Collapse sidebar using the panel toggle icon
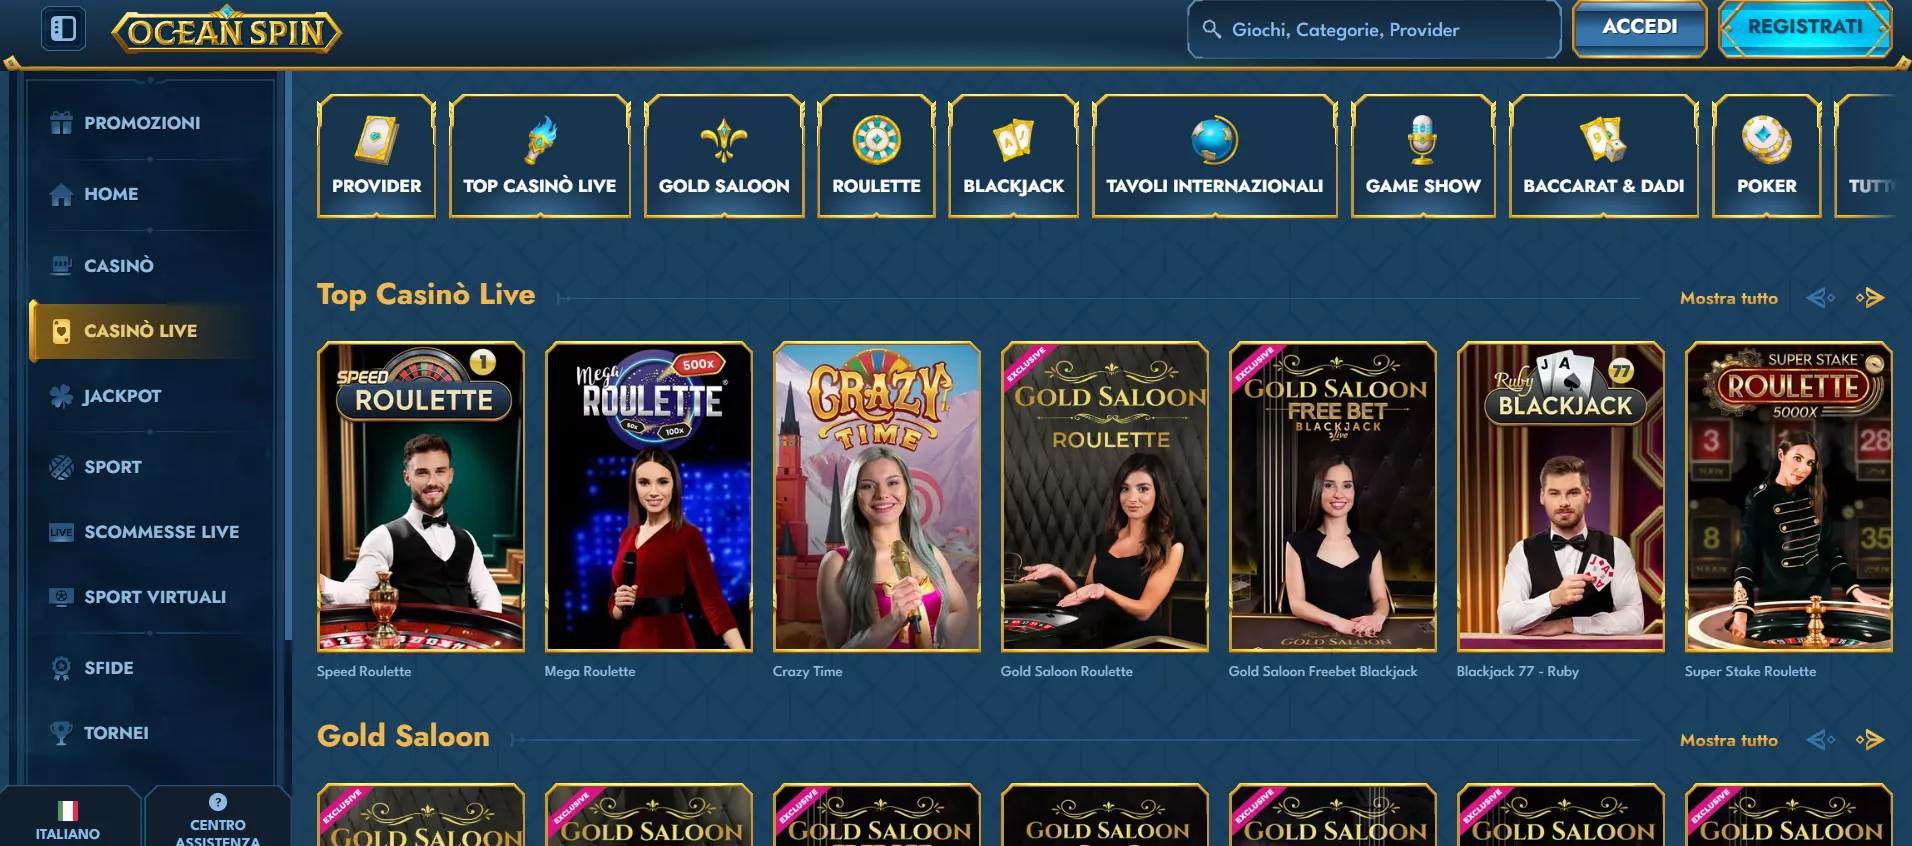The width and height of the screenshot is (1912, 846). [63, 28]
